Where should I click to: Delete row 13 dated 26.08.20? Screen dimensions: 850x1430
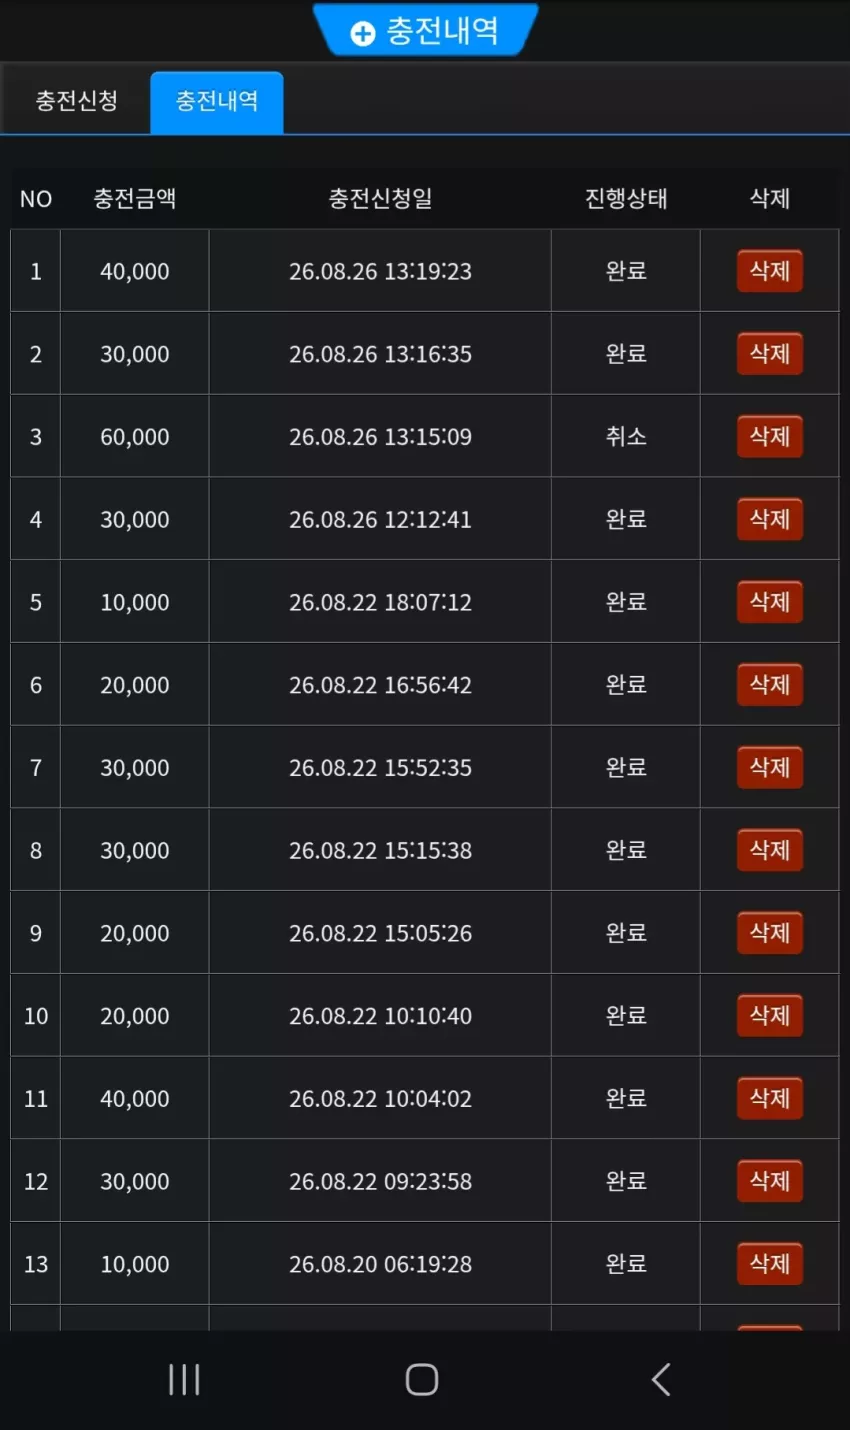click(x=770, y=1264)
